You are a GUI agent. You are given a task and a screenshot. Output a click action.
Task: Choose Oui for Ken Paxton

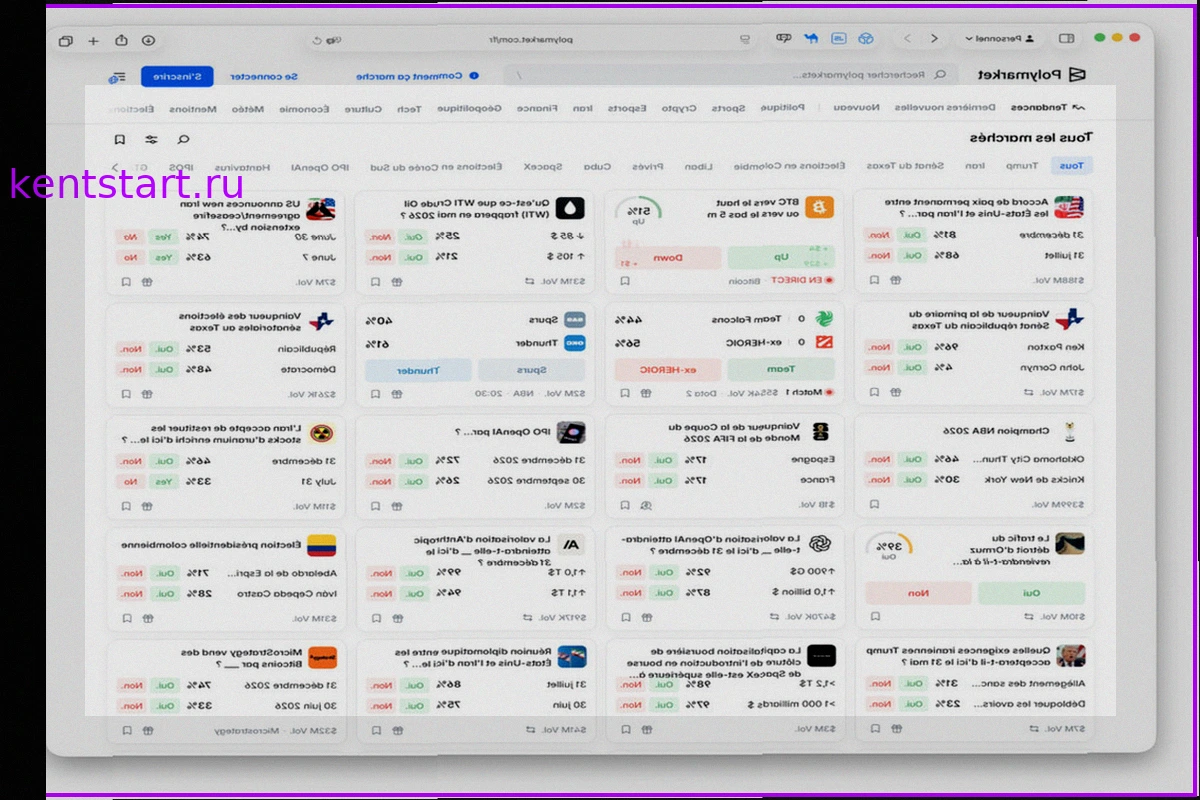click(x=911, y=347)
